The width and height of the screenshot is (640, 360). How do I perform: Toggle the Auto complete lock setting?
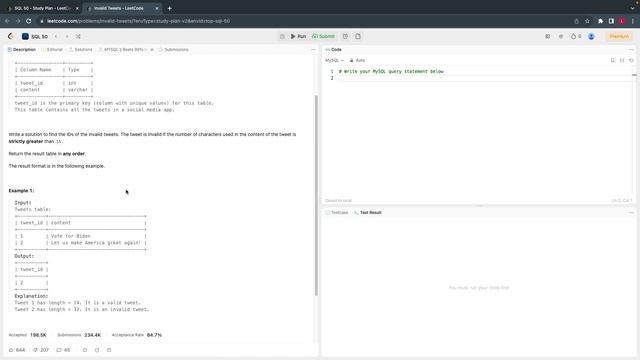[x=357, y=60]
